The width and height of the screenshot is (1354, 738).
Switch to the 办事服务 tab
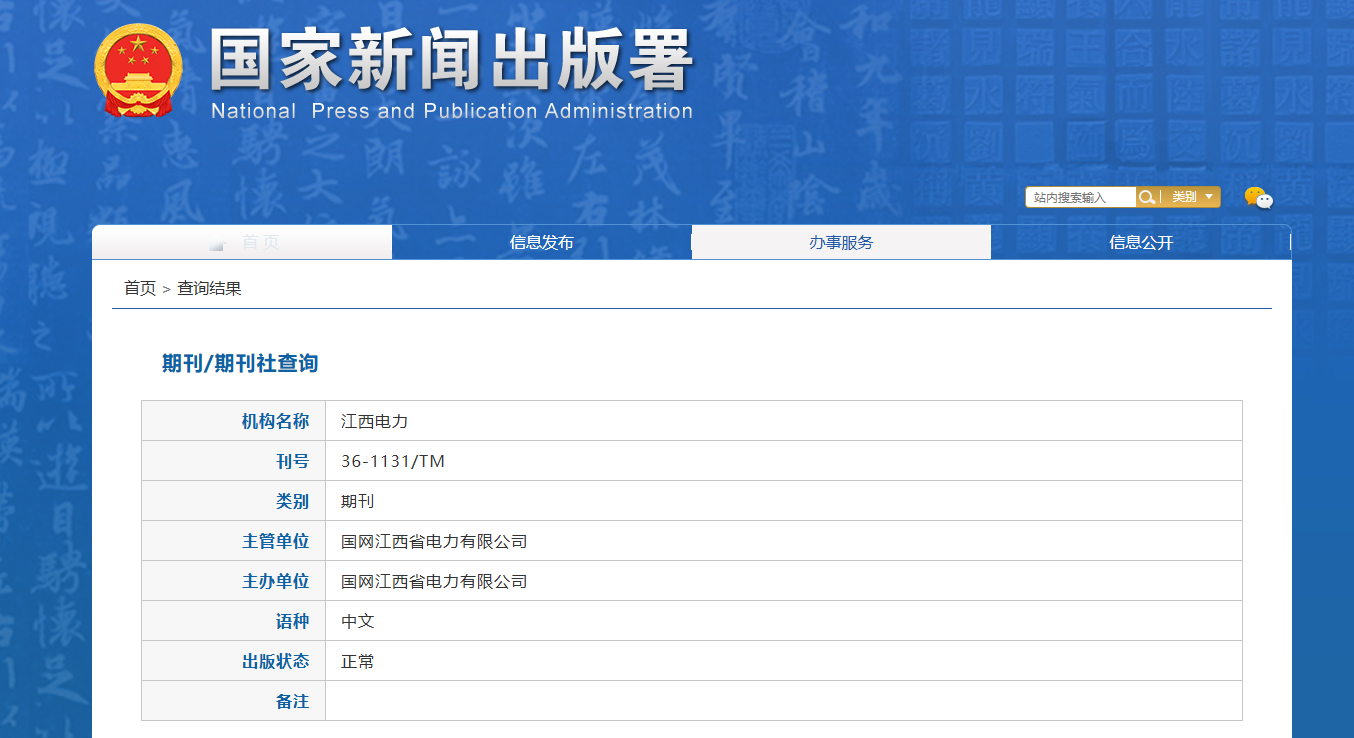(x=841, y=243)
